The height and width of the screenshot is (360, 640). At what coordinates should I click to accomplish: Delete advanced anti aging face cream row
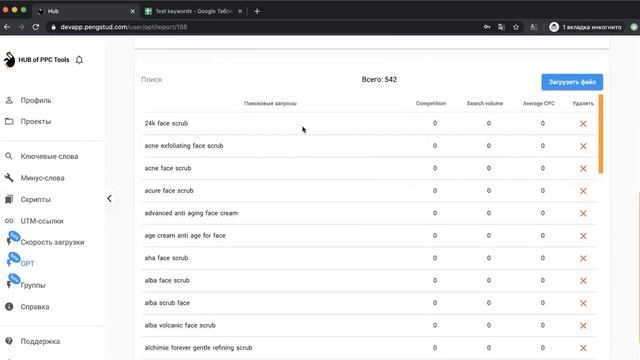(583, 213)
